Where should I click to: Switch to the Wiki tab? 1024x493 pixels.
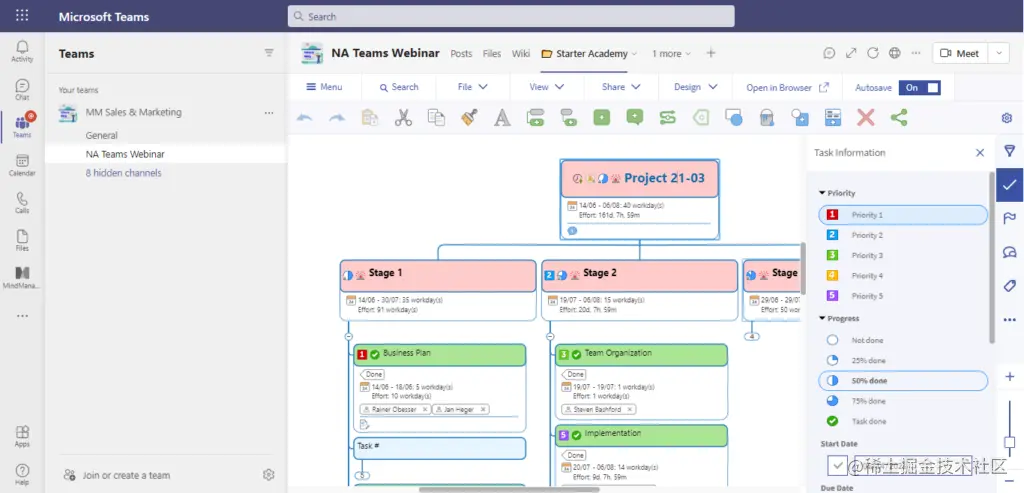(520, 54)
